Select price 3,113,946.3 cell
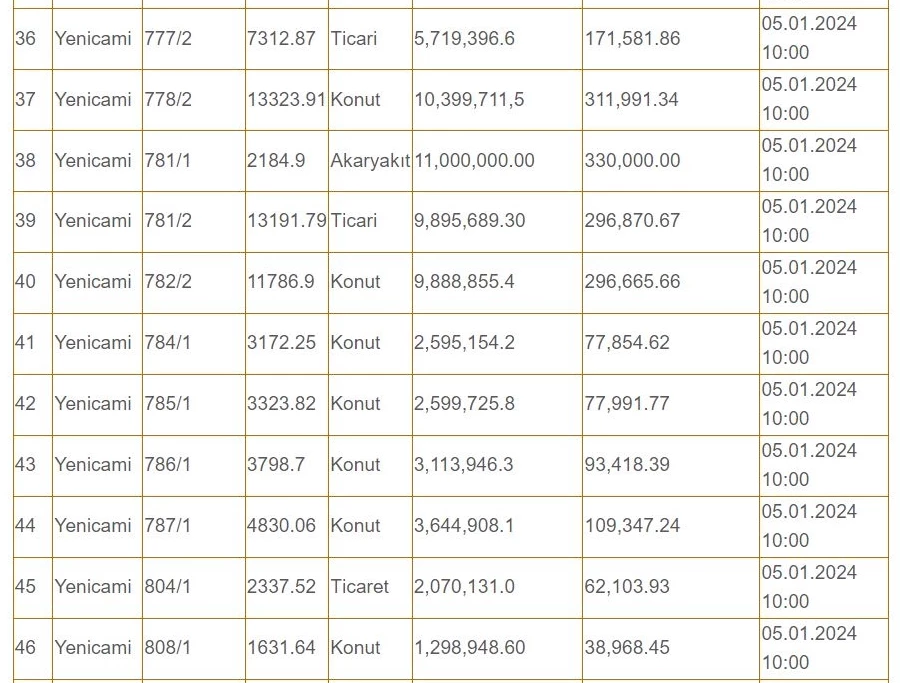 tap(497, 465)
